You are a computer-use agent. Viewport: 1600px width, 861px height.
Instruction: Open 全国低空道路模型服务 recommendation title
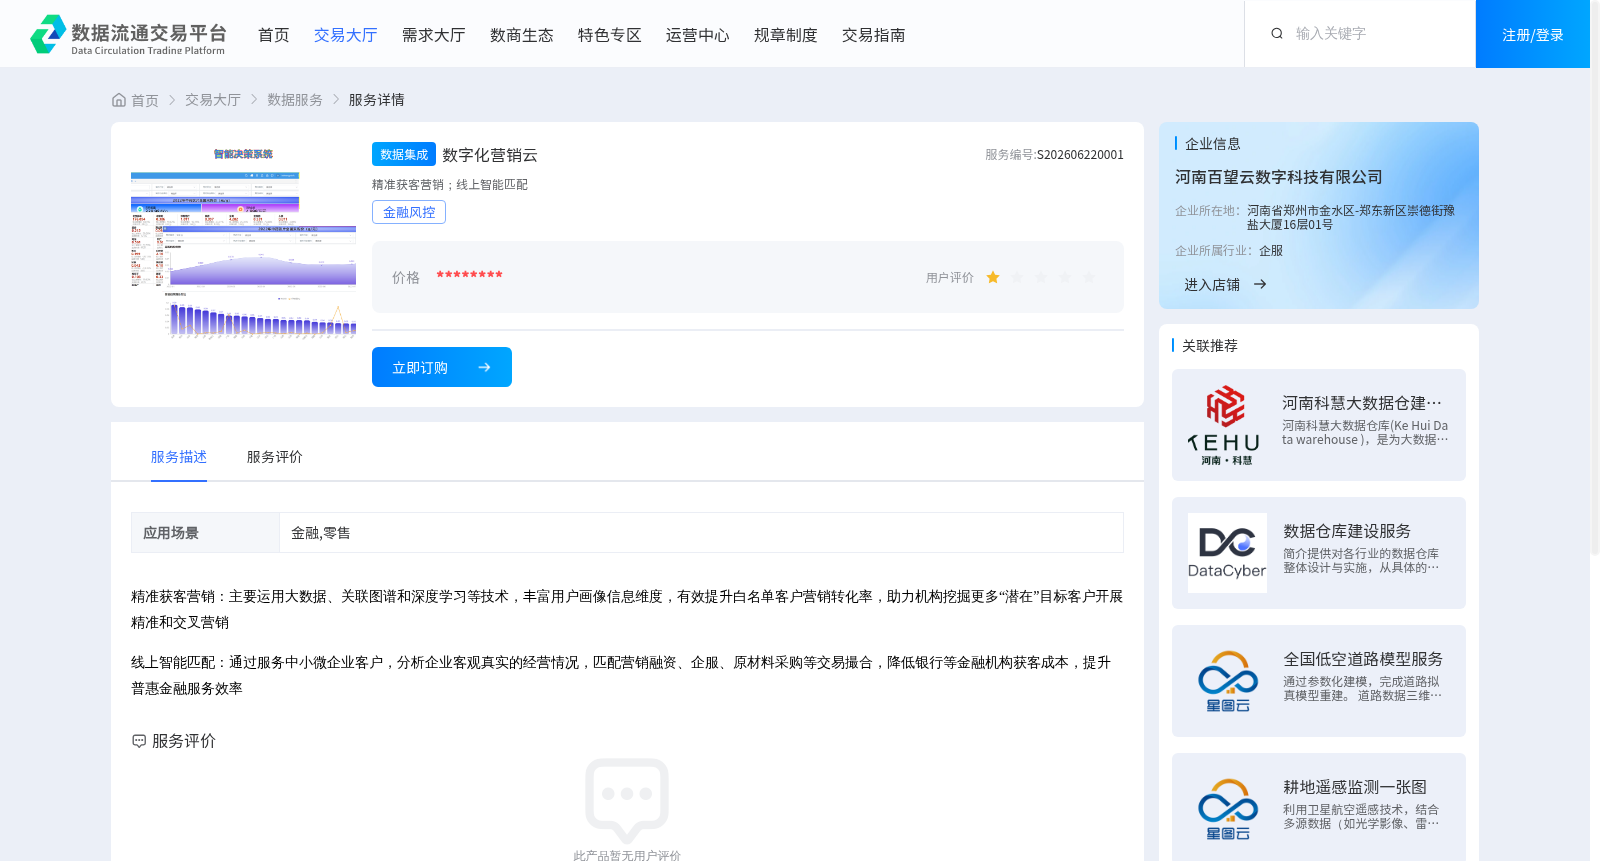click(x=1363, y=659)
